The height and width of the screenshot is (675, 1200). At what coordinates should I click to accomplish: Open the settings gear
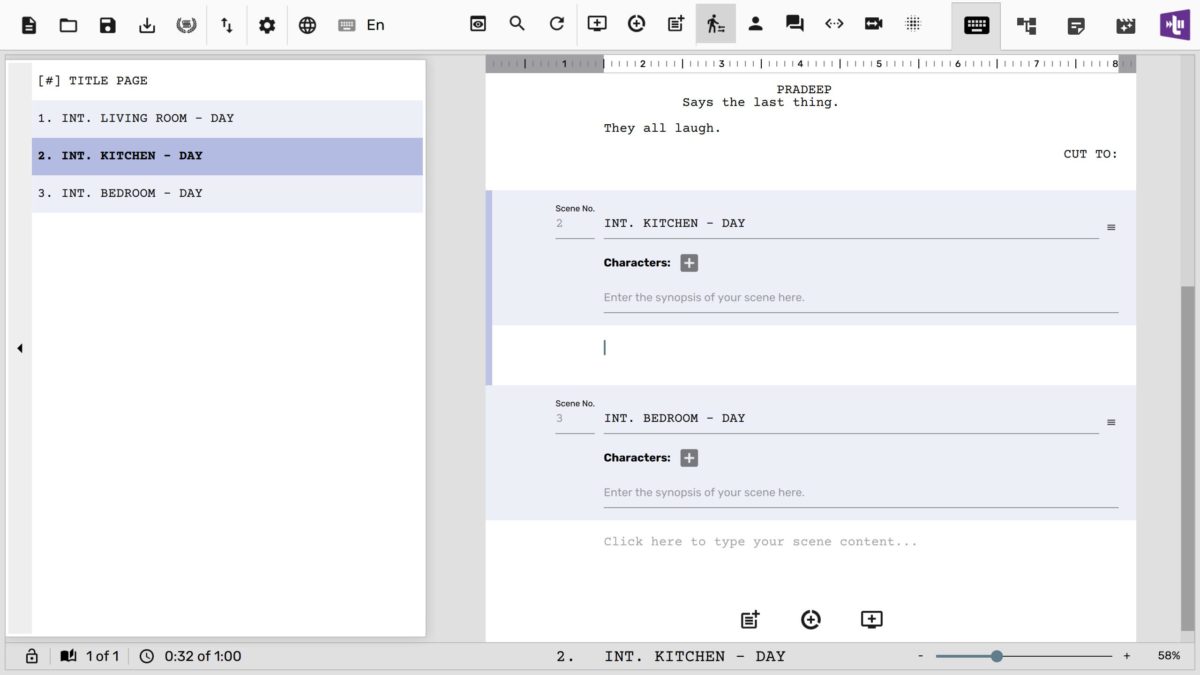click(x=267, y=25)
